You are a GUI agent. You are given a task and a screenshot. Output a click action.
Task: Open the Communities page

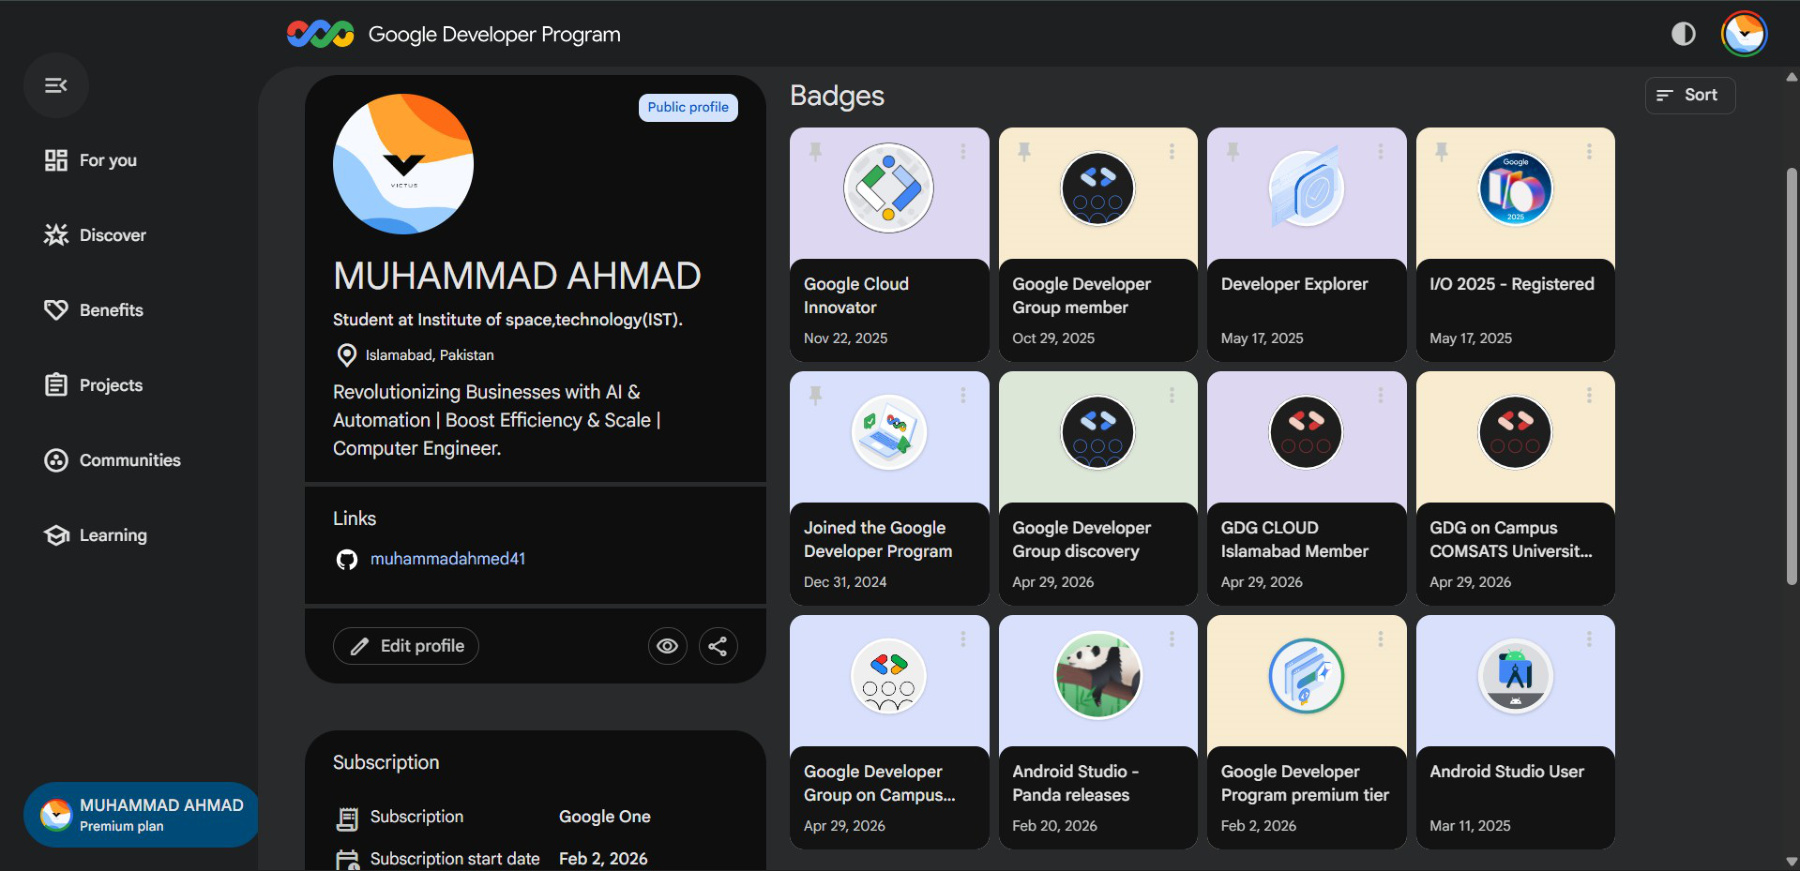click(x=113, y=460)
